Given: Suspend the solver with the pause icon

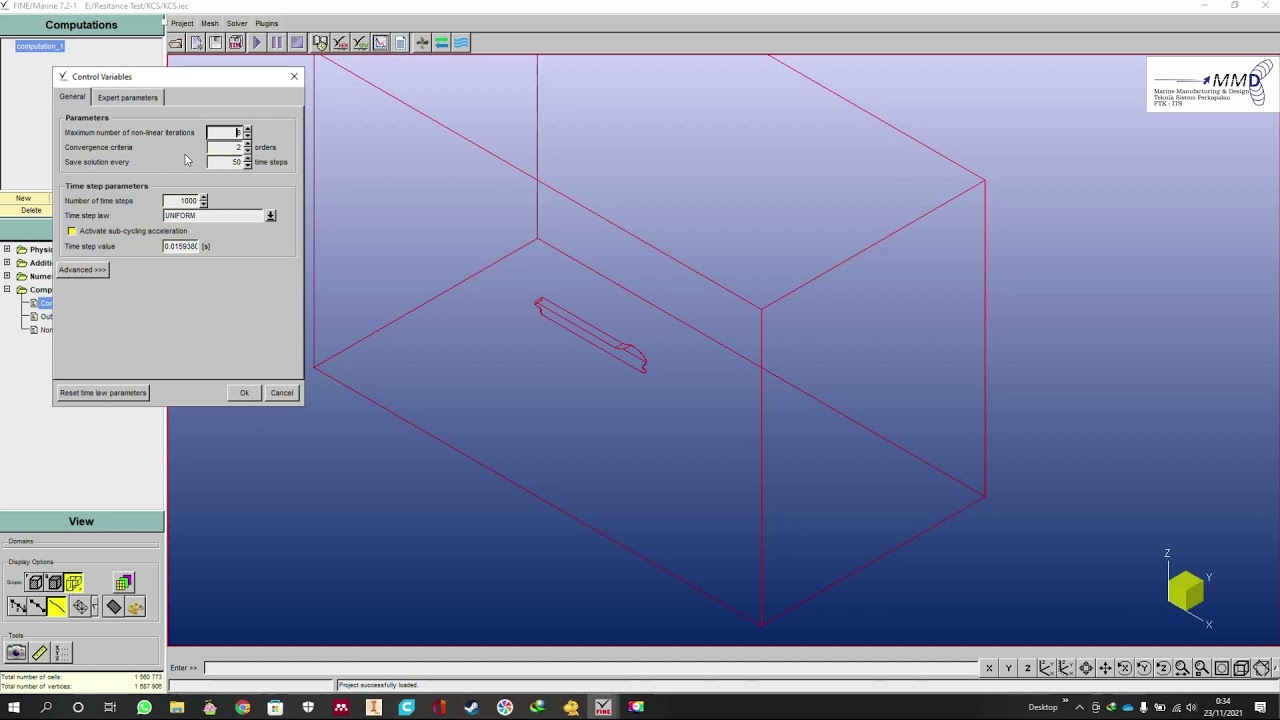Looking at the screenshot, I should click(277, 42).
